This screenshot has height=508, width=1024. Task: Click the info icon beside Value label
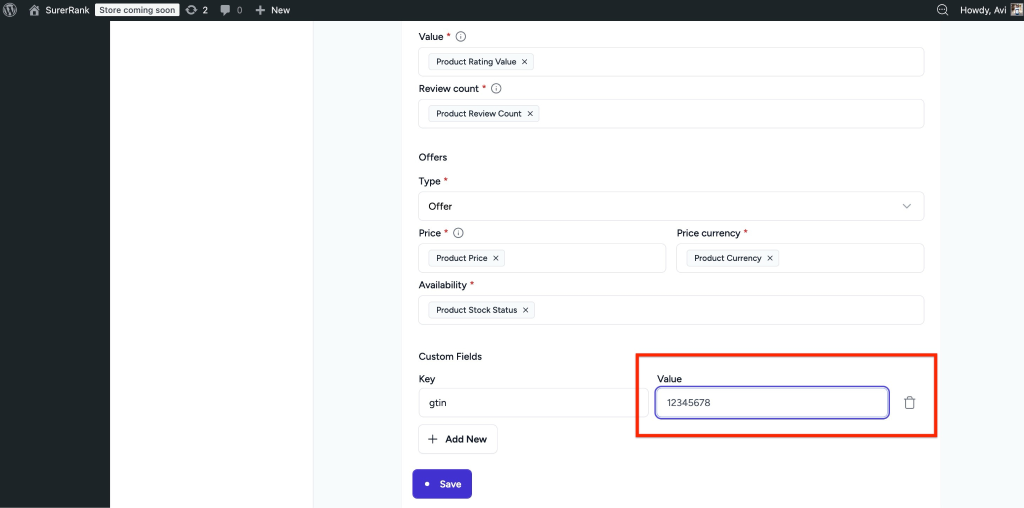[461, 37]
